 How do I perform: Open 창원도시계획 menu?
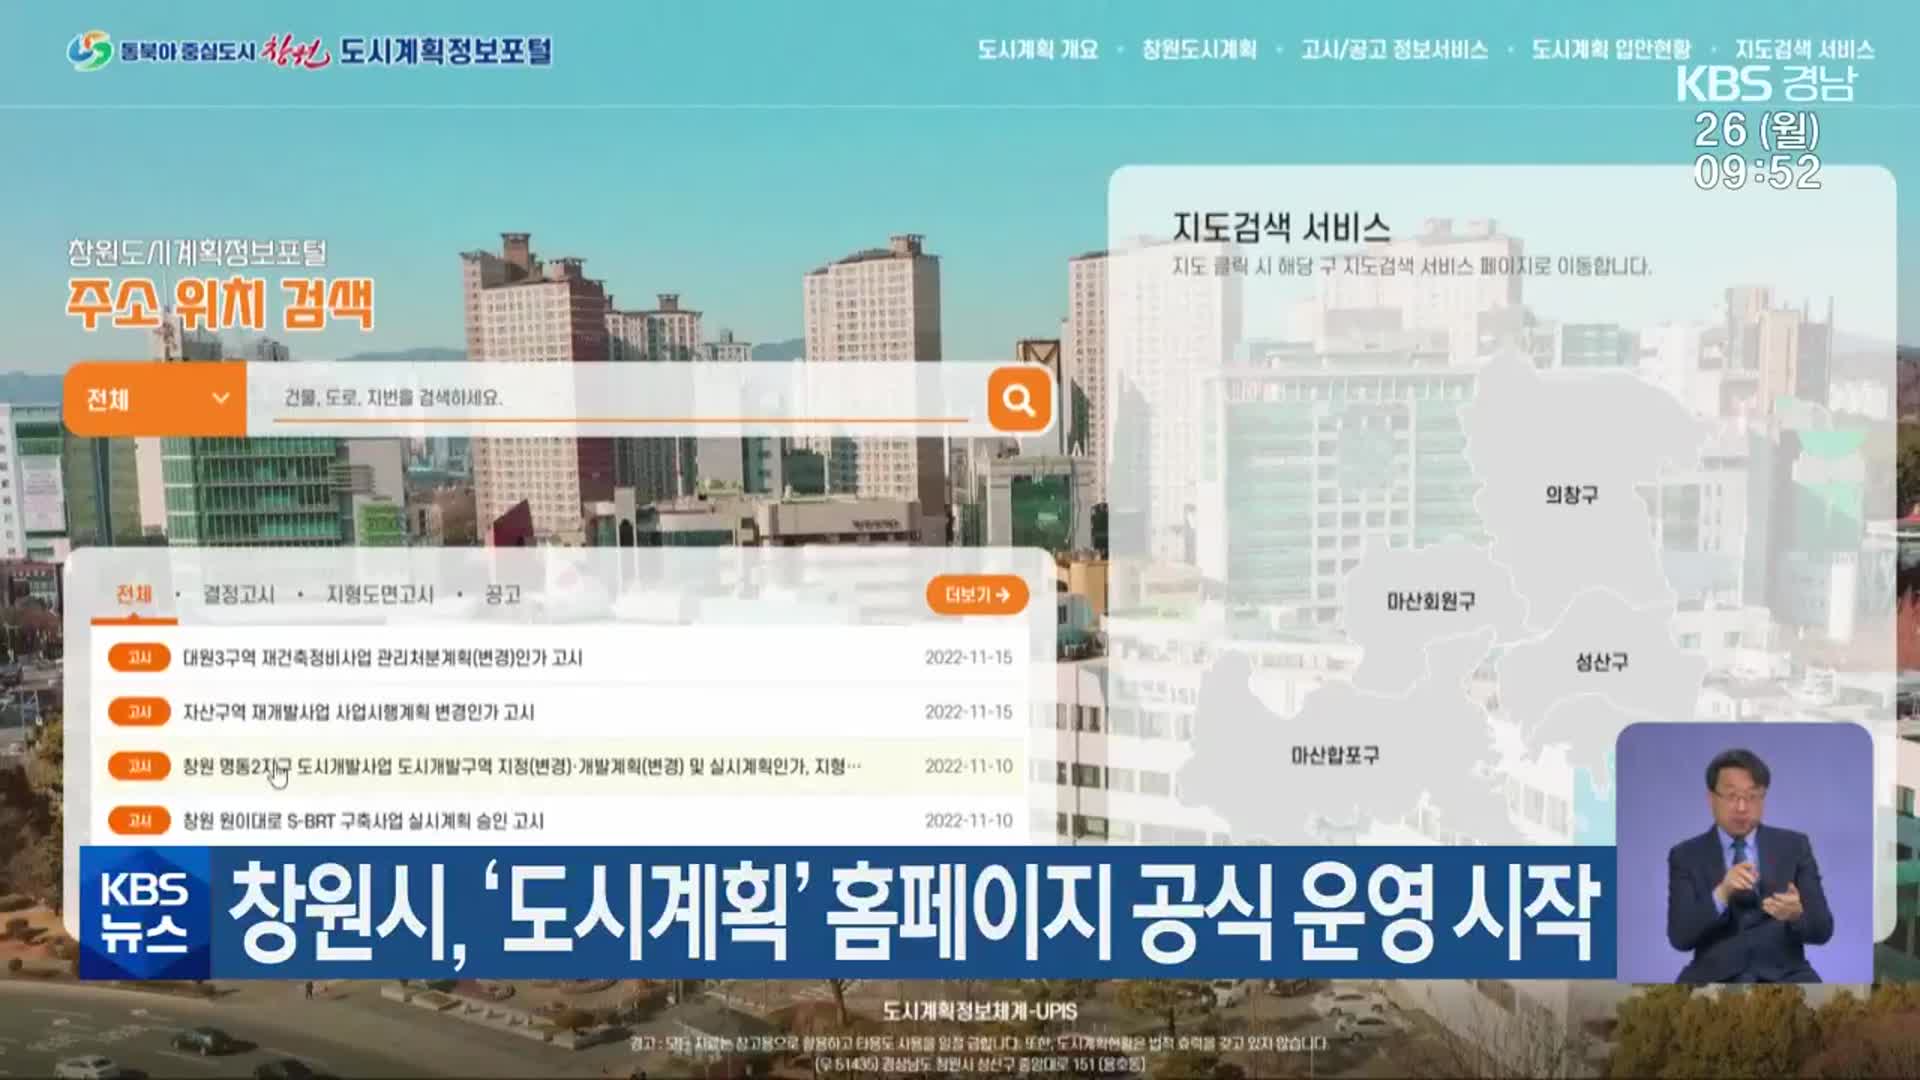coord(1199,49)
